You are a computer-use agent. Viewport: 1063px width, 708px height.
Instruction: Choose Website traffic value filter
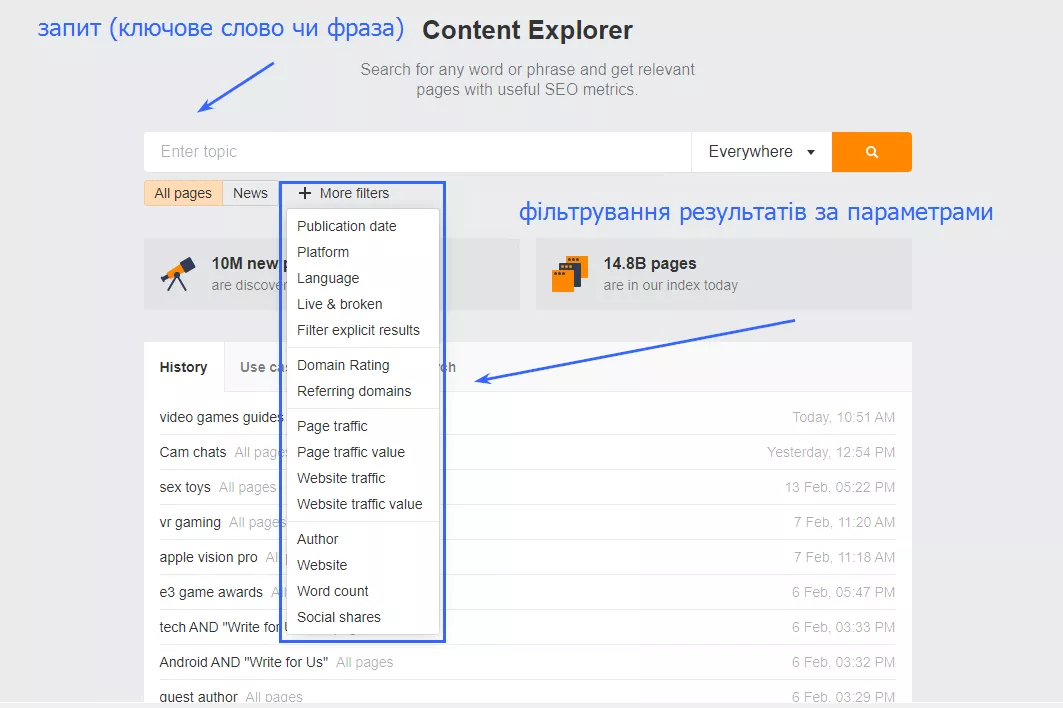pyautogui.click(x=359, y=504)
